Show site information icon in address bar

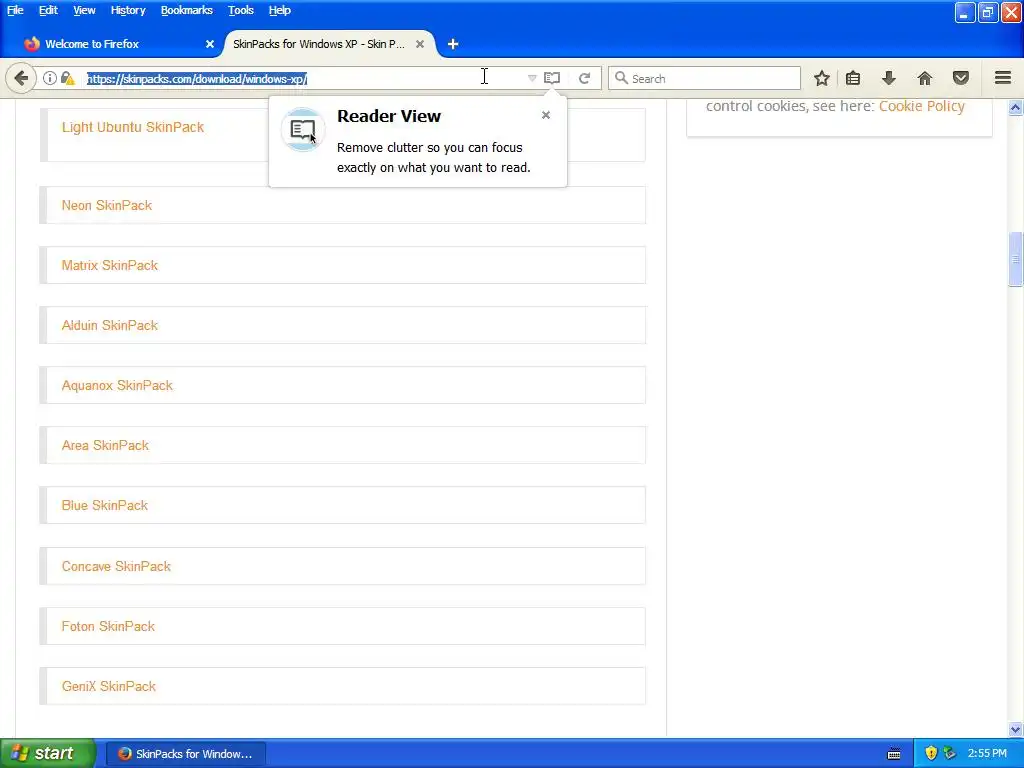click(x=50, y=78)
